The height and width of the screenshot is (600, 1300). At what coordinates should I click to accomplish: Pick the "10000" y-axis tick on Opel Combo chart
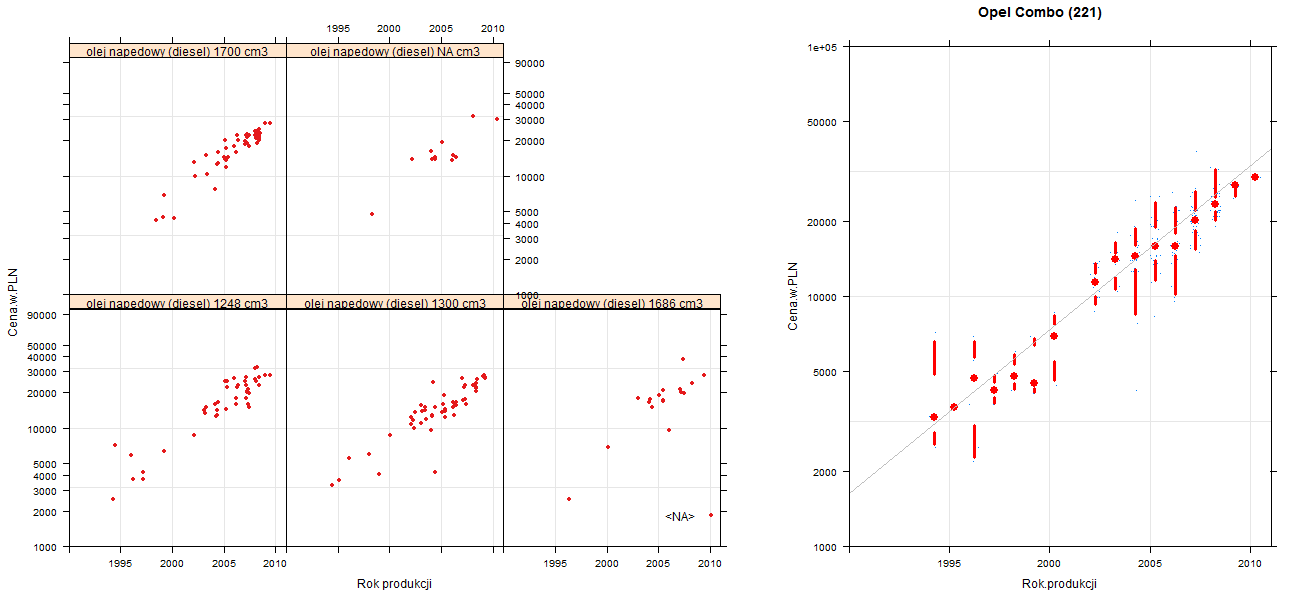click(822, 297)
